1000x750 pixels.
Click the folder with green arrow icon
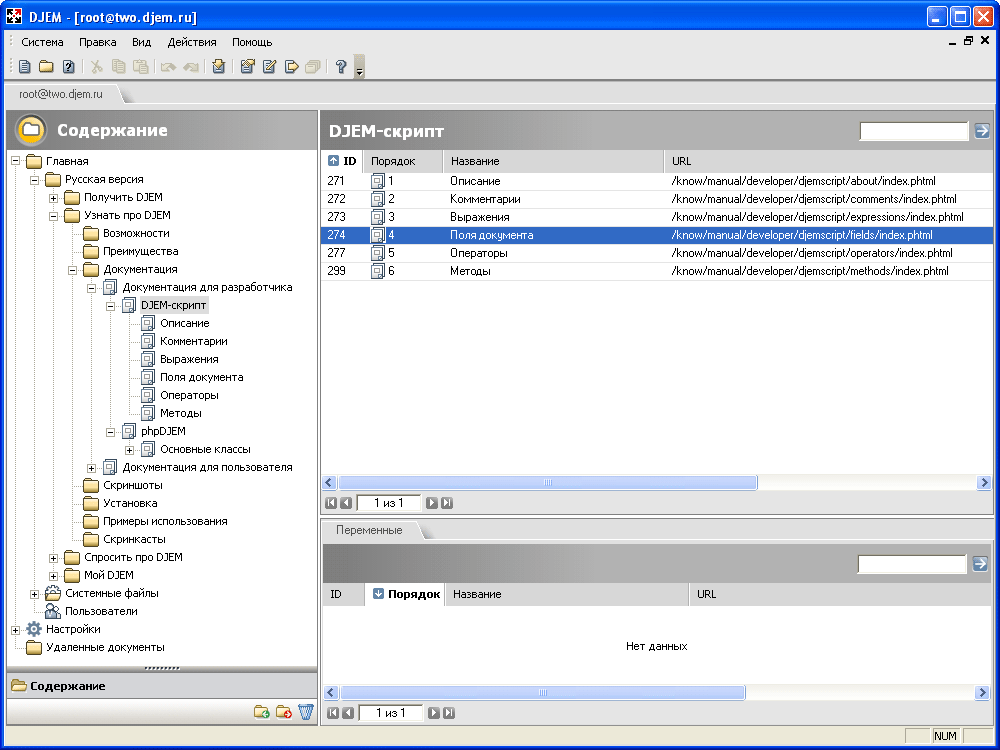261,712
